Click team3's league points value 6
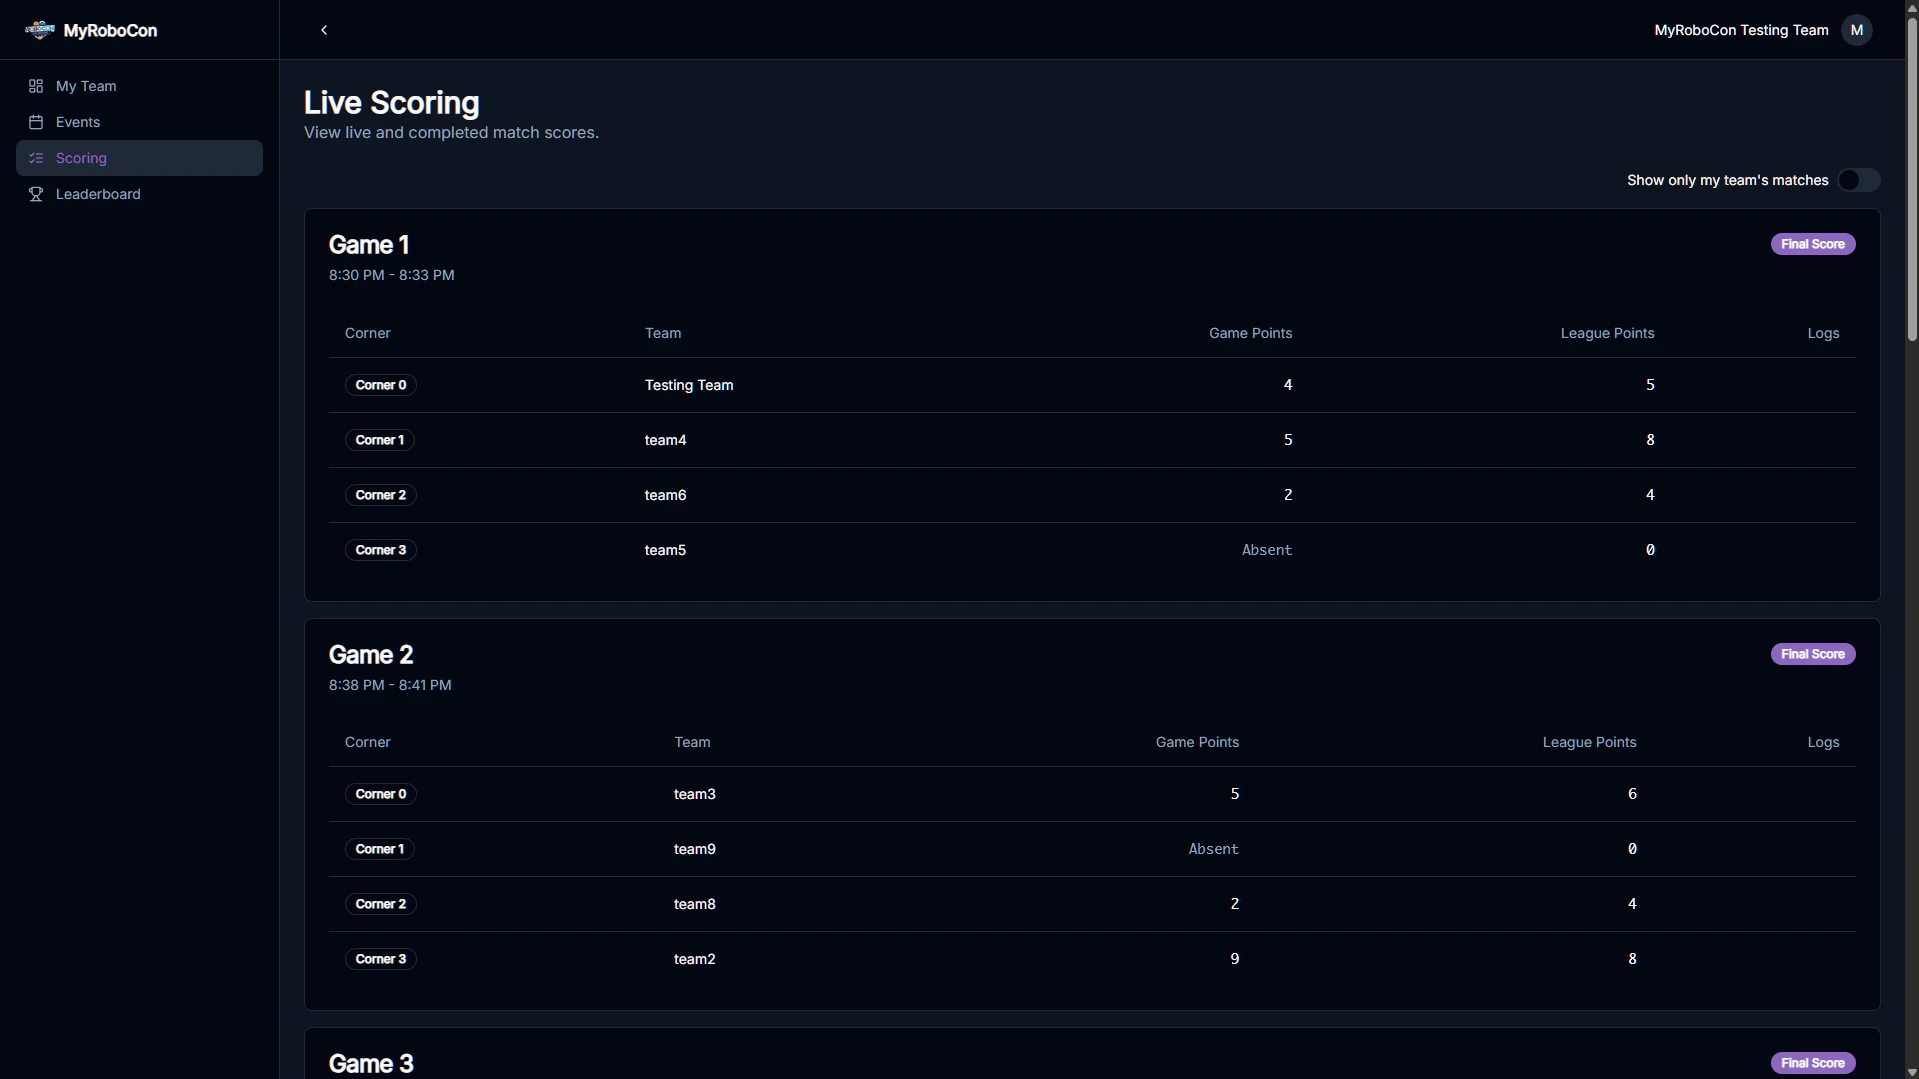The height and width of the screenshot is (1079, 1919). point(1632,794)
